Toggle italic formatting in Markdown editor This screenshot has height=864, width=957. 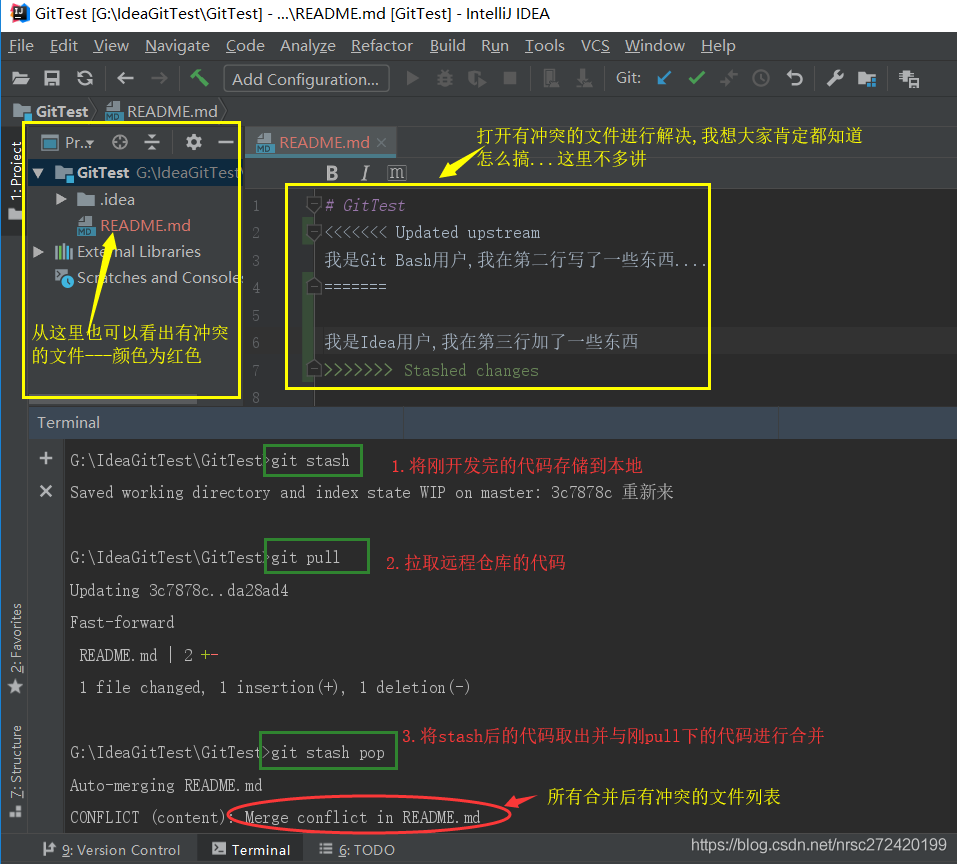(x=365, y=173)
